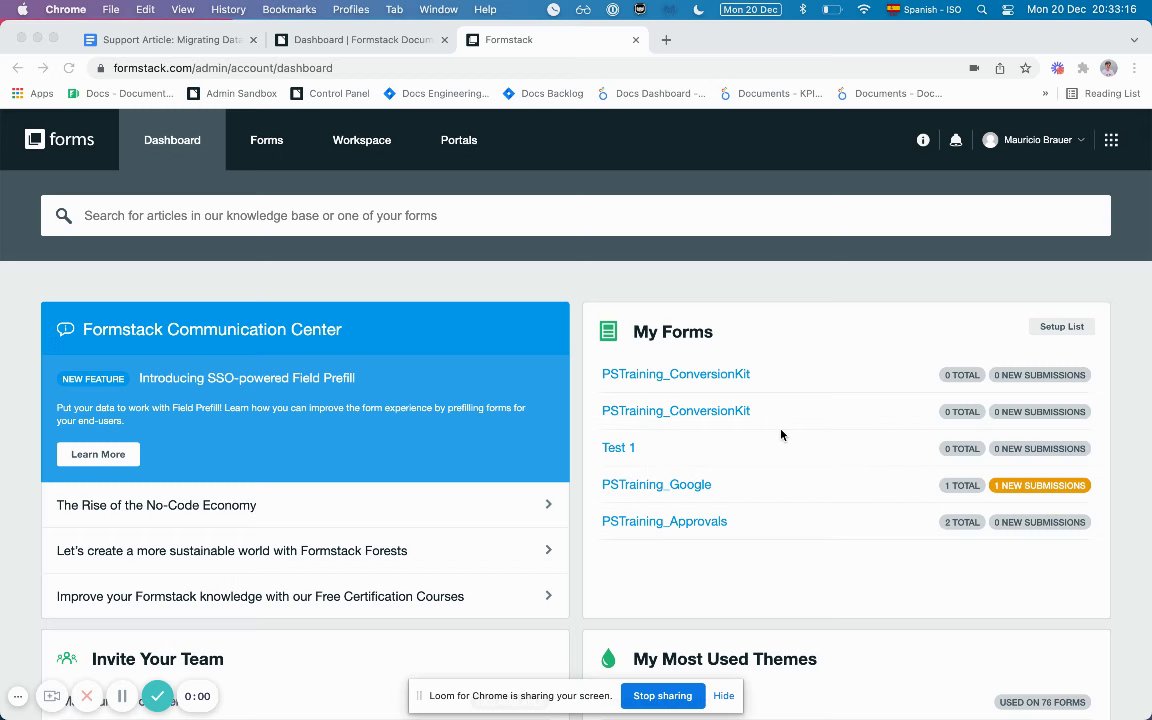Click the Chrome profile avatar
Image resolution: width=1152 pixels, height=720 pixels.
tap(1109, 68)
